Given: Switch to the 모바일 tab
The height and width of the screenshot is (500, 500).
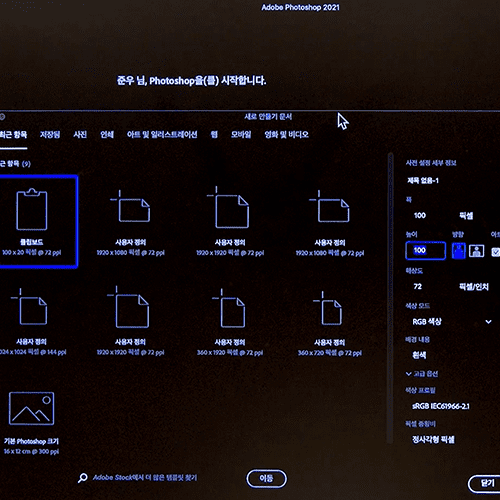Looking at the screenshot, I should pyautogui.click(x=241, y=135).
